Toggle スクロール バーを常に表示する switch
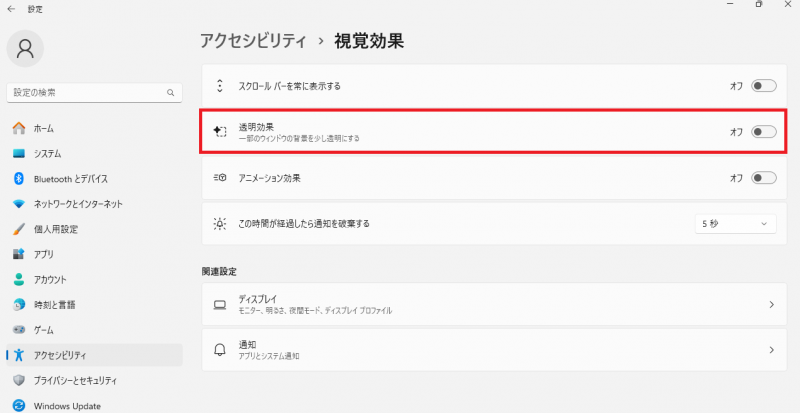The width and height of the screenshot is (800, 413). coord(763,86)
